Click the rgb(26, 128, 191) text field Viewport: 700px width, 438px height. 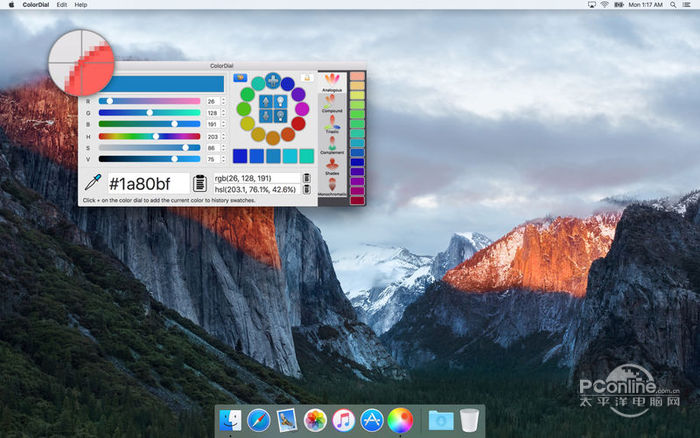point(257,178)
